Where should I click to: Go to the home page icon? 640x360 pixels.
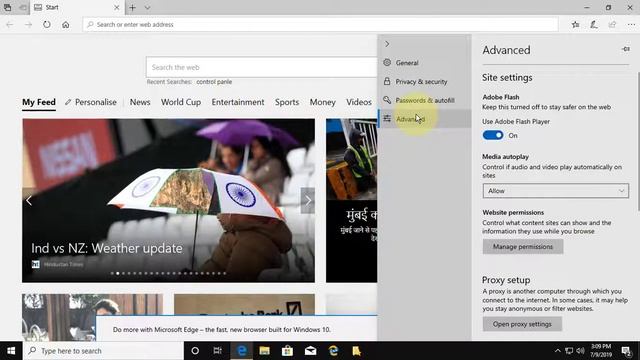point(66,24)
